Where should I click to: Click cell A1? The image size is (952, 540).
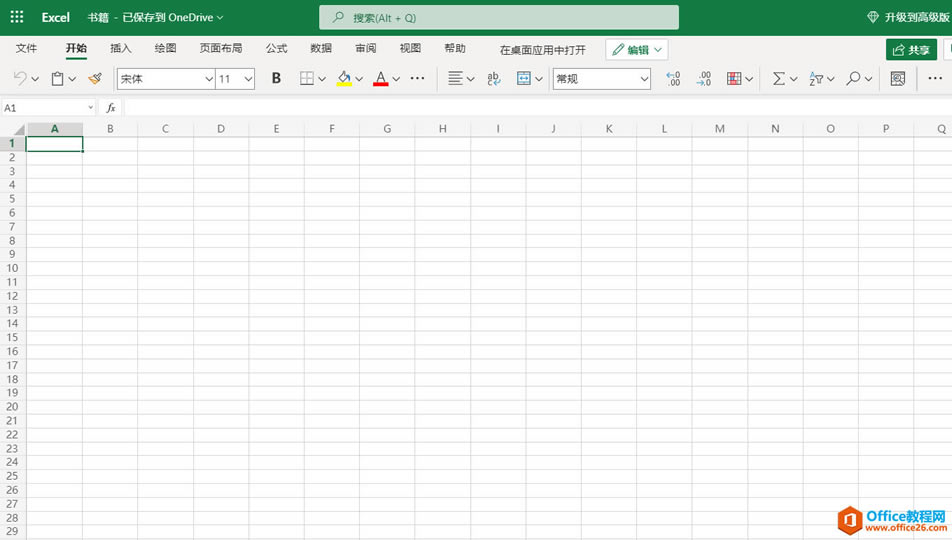[55, 144]
